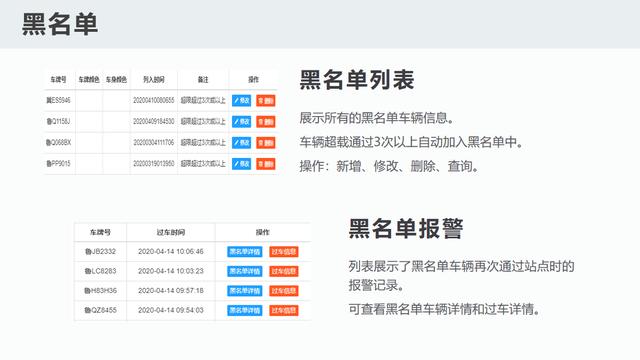The height and width of the screenshot is (360, 640).
Task: Show 过车信息 for 鲁H83H36 row
Action: 284,291
